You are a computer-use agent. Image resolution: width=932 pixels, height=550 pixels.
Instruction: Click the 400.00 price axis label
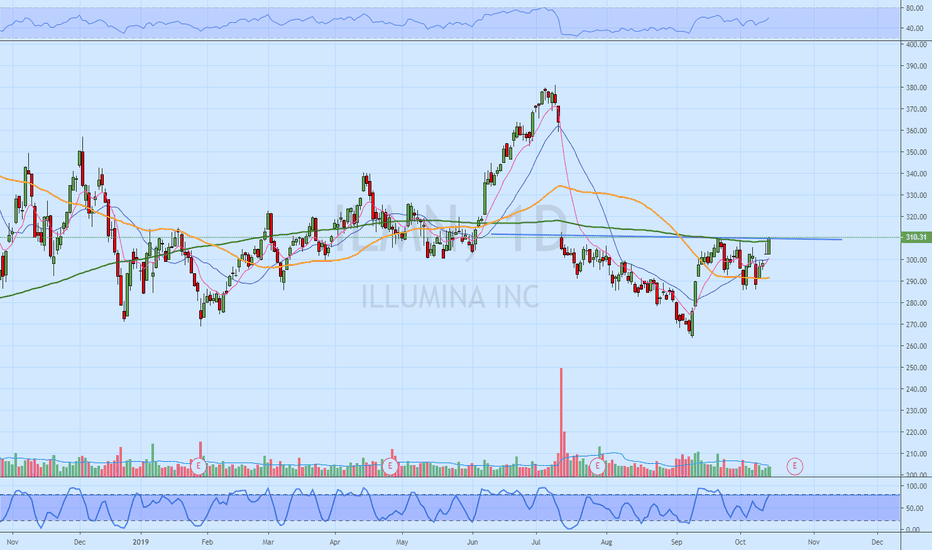click(x=916, y=45)
